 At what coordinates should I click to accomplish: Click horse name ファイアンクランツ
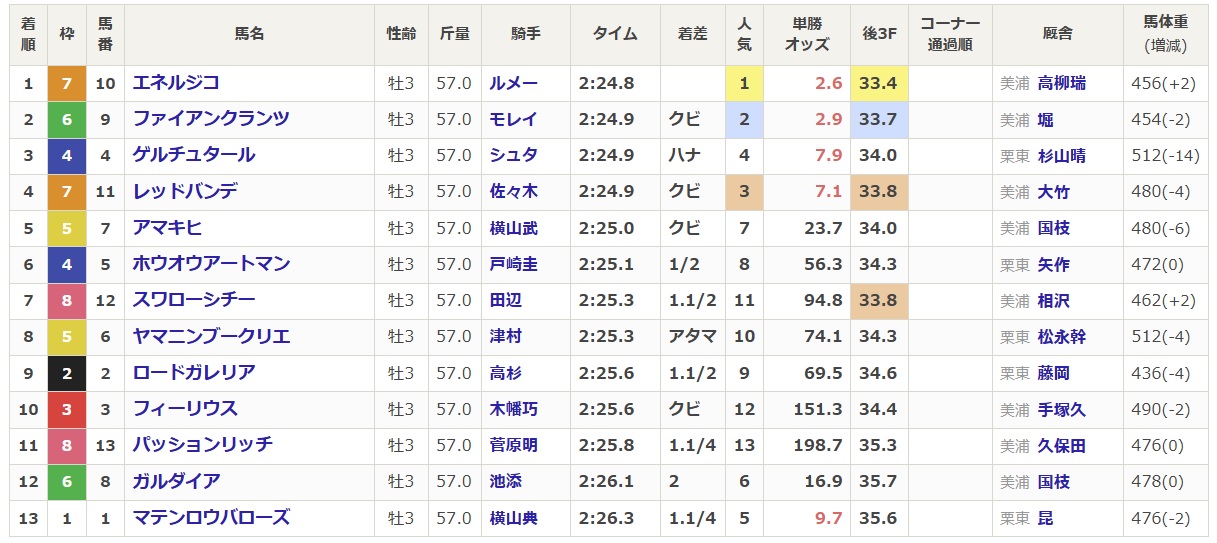(x=211, y=119)
